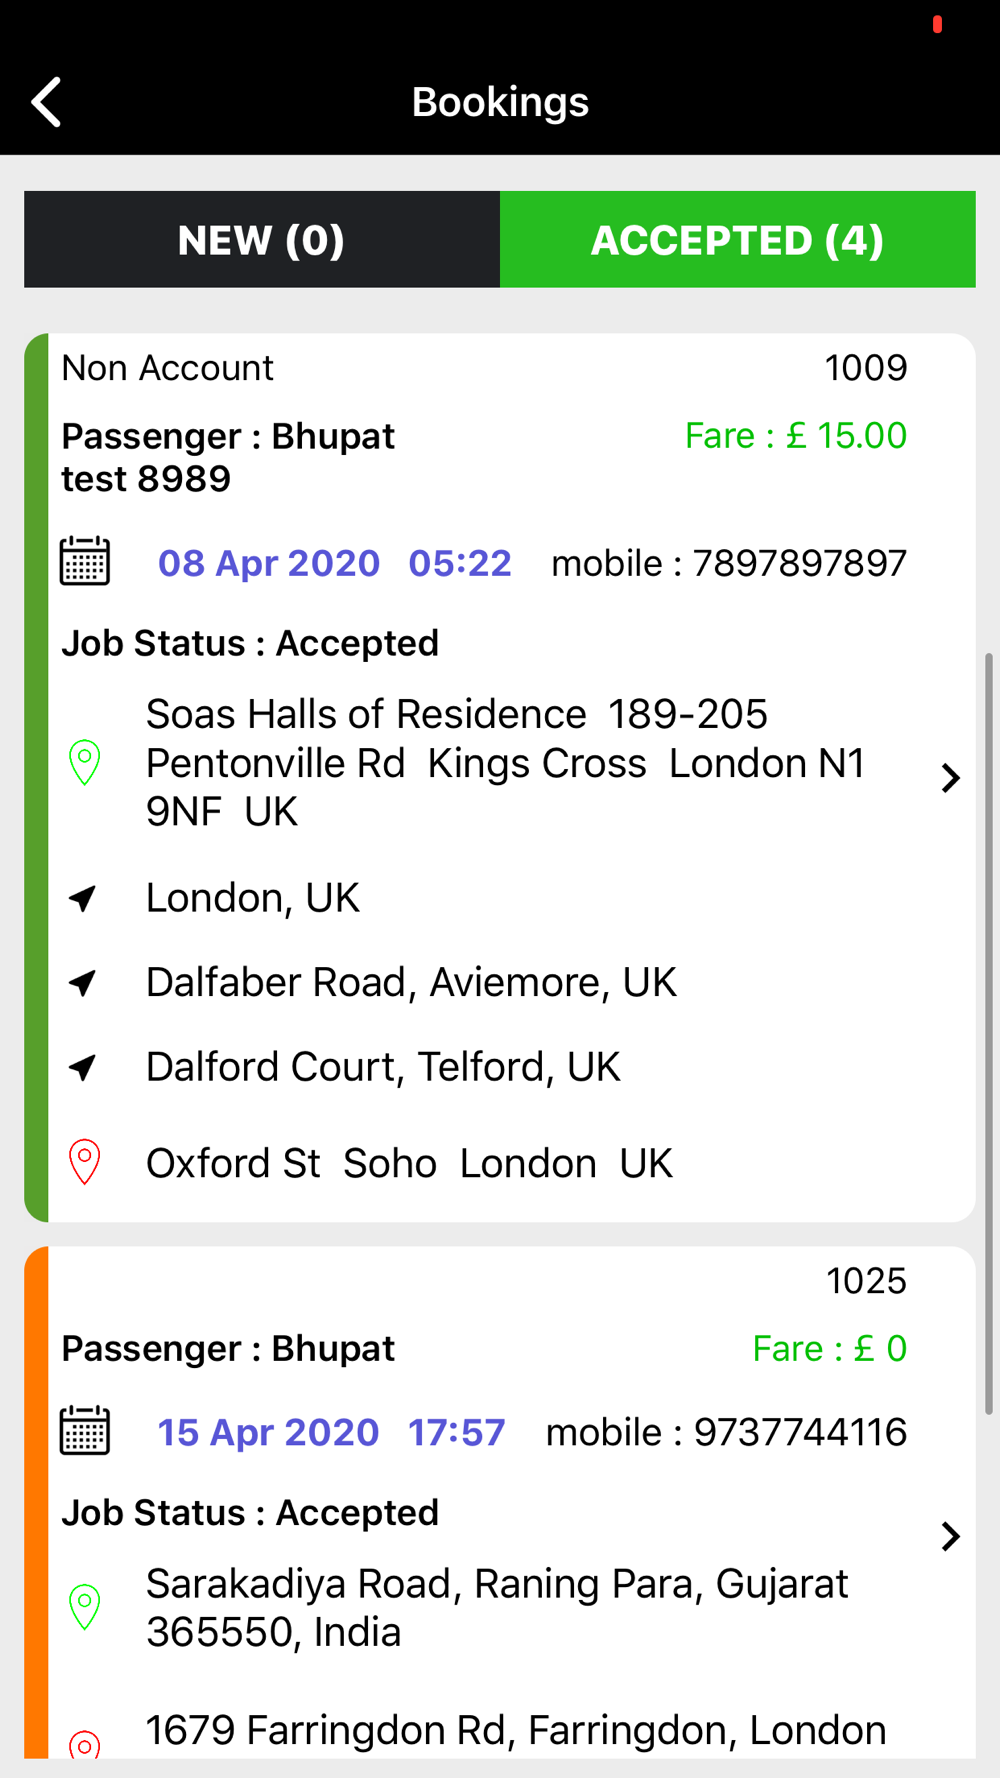This screenshot has width=1000, height=1778.
Task: Tap the vertical scrollbar on the right
Action: click(988, 1034)
